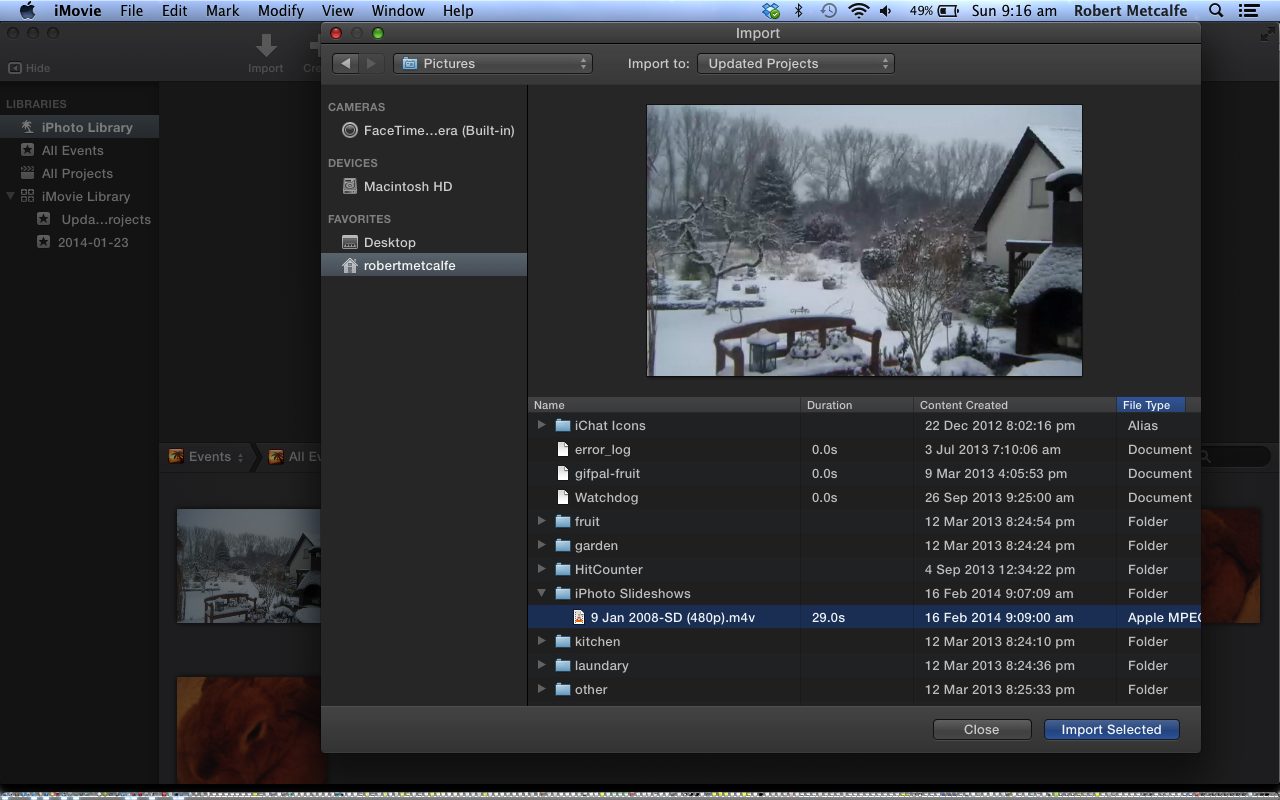This screenshot has width=1280, height=800.
Task: Click the iMovie Library grid icon
Action: (x=28, y=196)
